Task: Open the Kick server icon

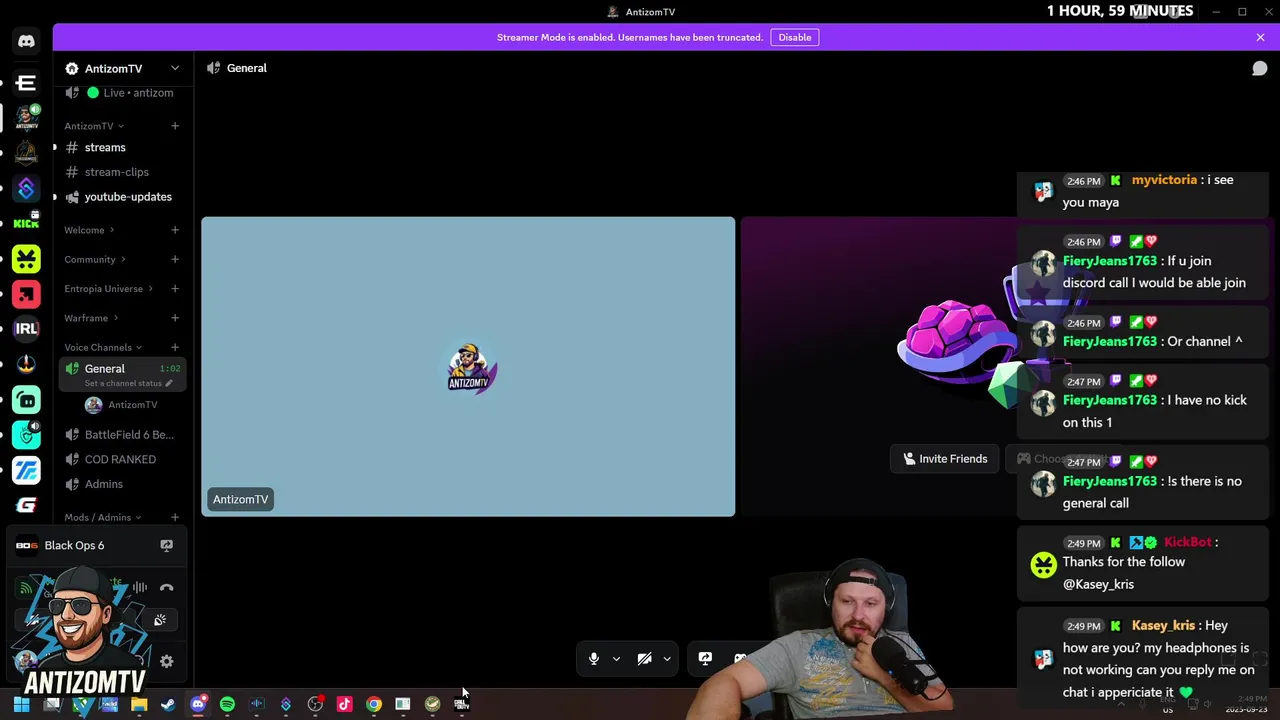Action: [x=26, y=222]
